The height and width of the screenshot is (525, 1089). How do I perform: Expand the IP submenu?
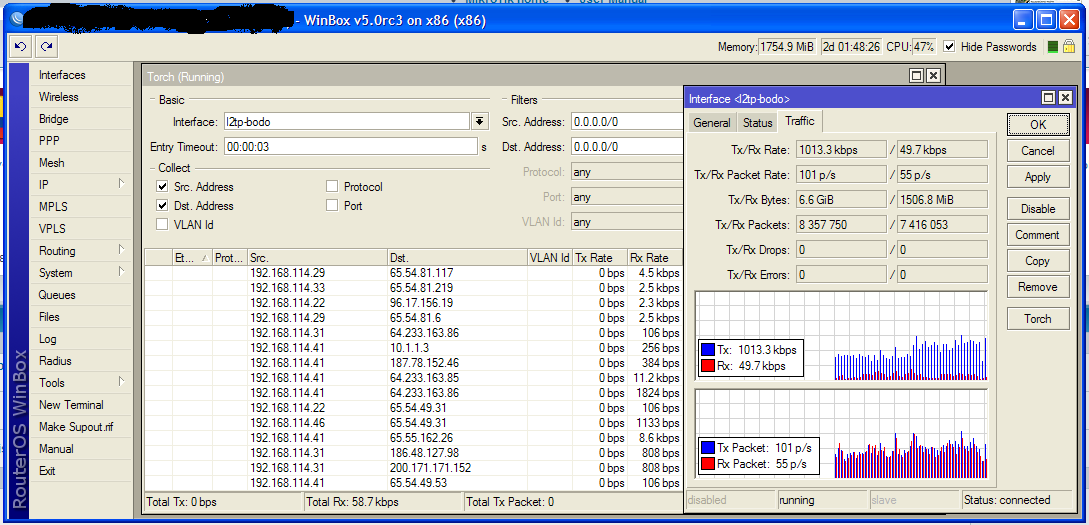(121, 184)
